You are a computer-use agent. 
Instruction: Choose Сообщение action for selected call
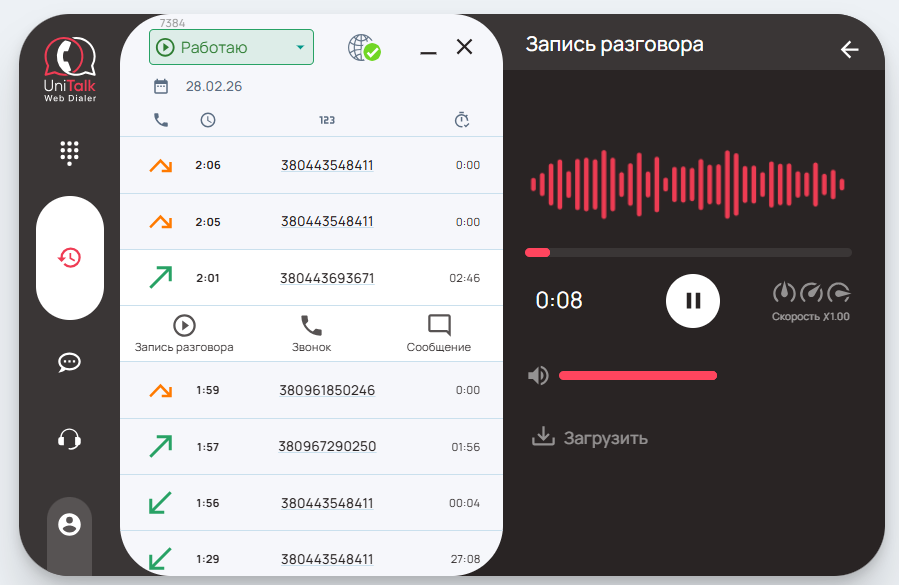click(x=438, y=334)
